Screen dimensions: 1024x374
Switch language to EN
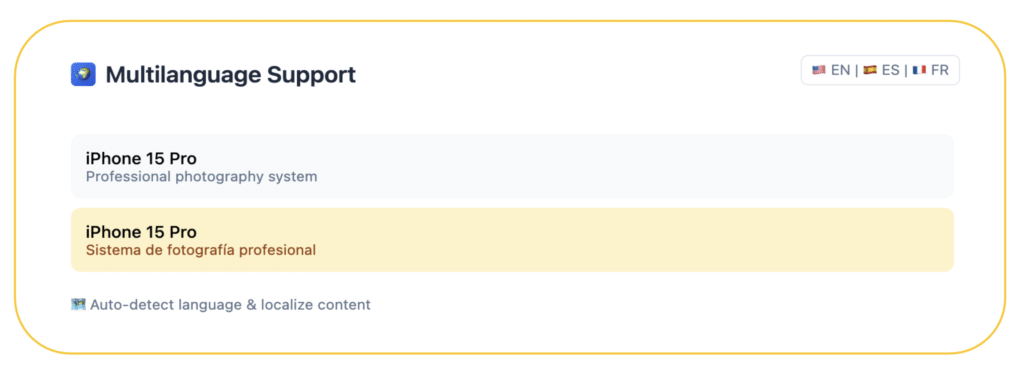[x=840, y=70]
